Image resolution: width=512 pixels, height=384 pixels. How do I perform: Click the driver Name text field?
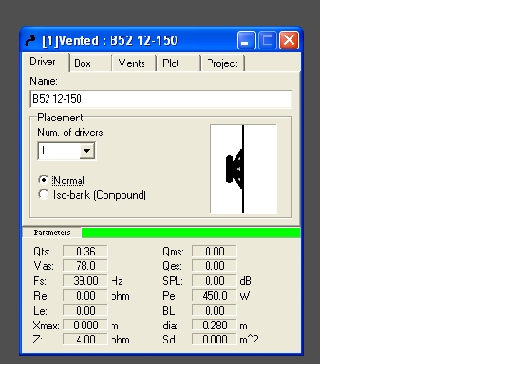pos(161,99)
